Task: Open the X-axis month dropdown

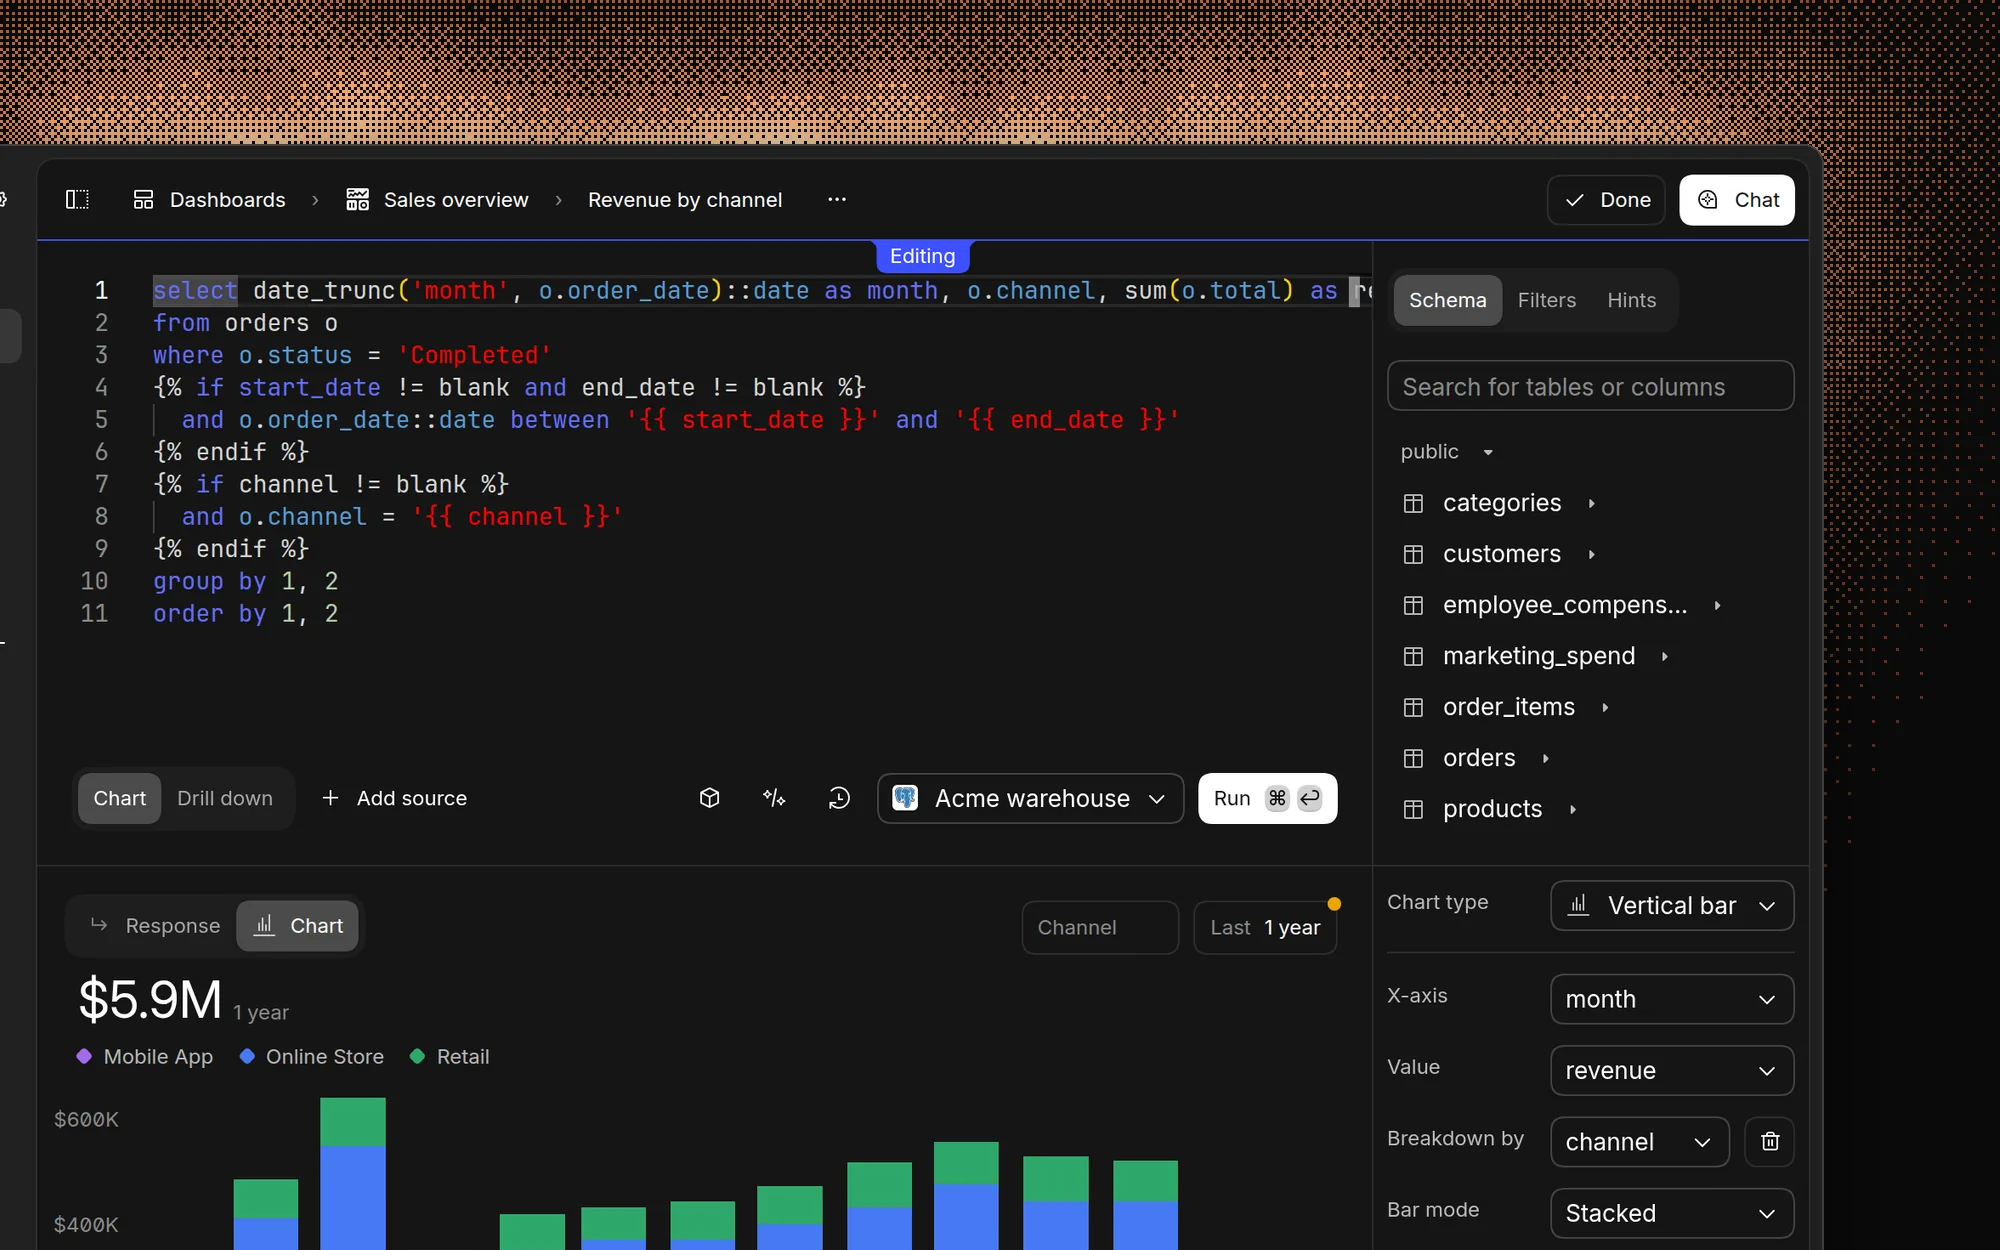Action: coord(1672,999)
